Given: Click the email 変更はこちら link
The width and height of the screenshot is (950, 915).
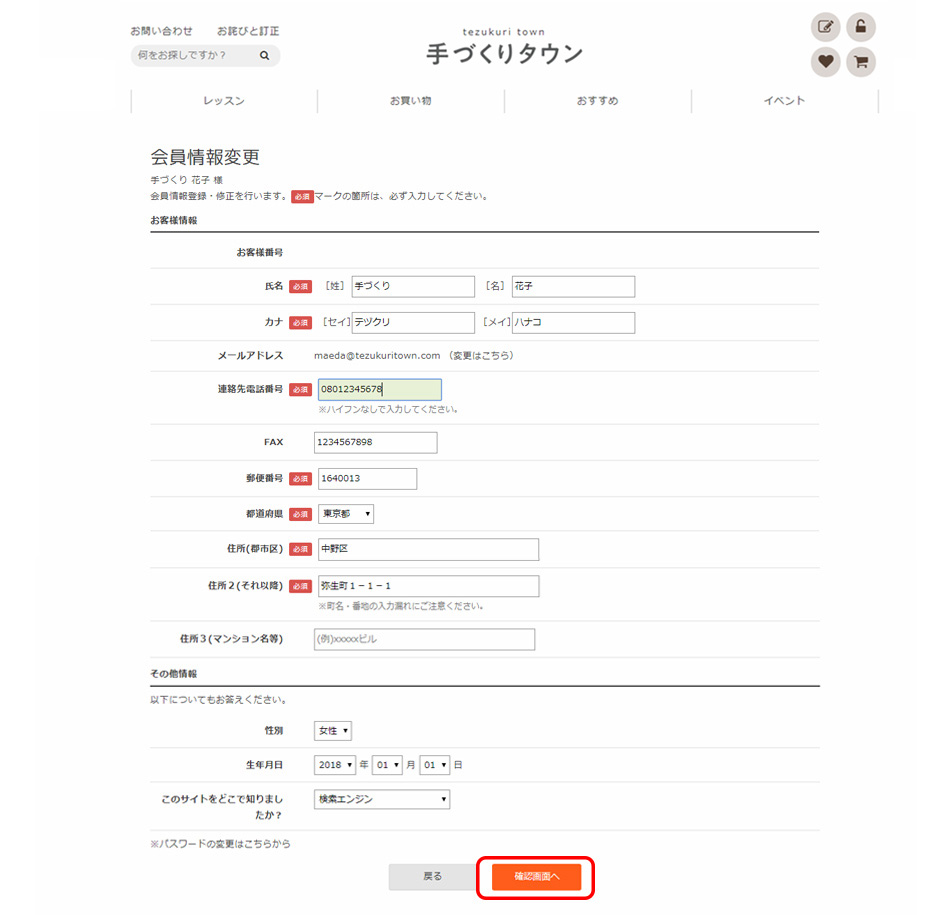Looking at the screenshot, I should [482, 355].
